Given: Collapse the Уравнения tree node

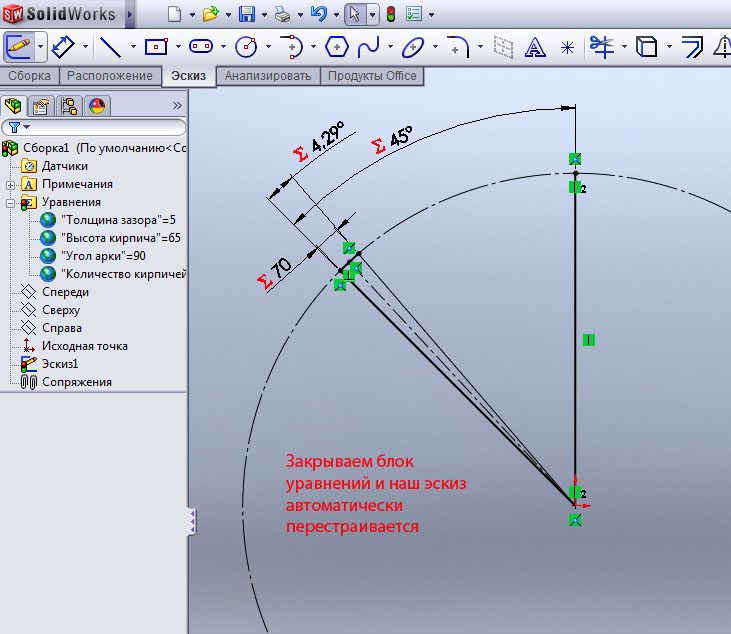Looking at the screenshot, I should tap(10, 202).
